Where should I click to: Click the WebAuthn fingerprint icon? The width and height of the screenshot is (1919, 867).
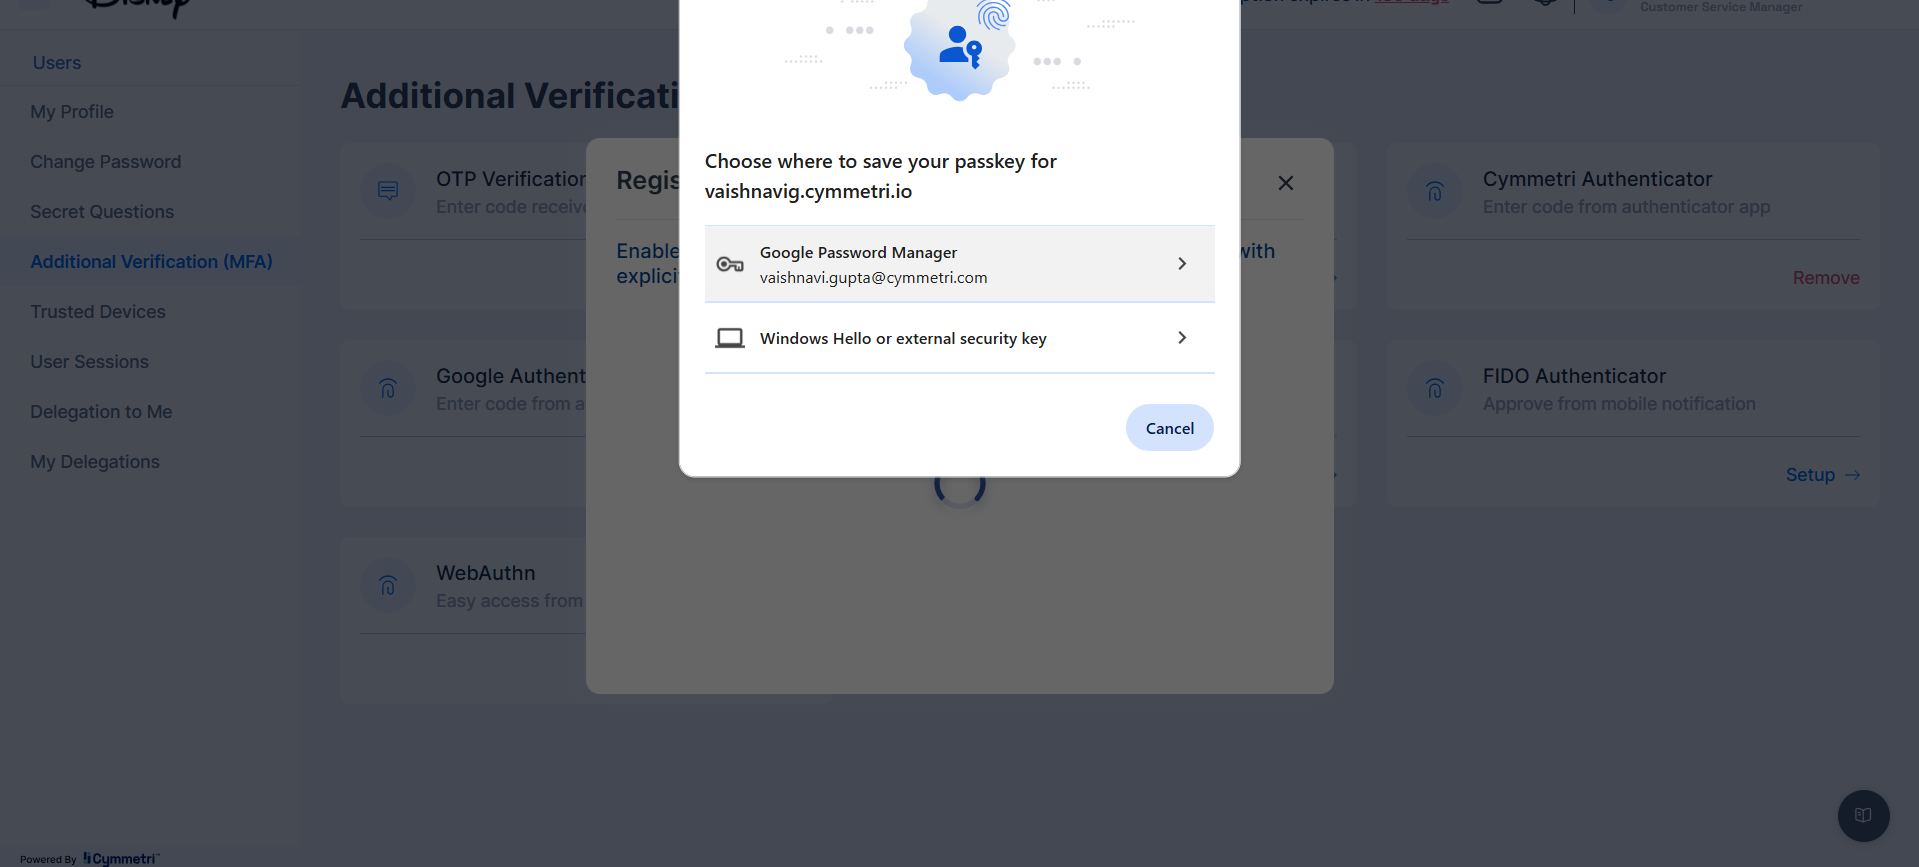[388, 585]
